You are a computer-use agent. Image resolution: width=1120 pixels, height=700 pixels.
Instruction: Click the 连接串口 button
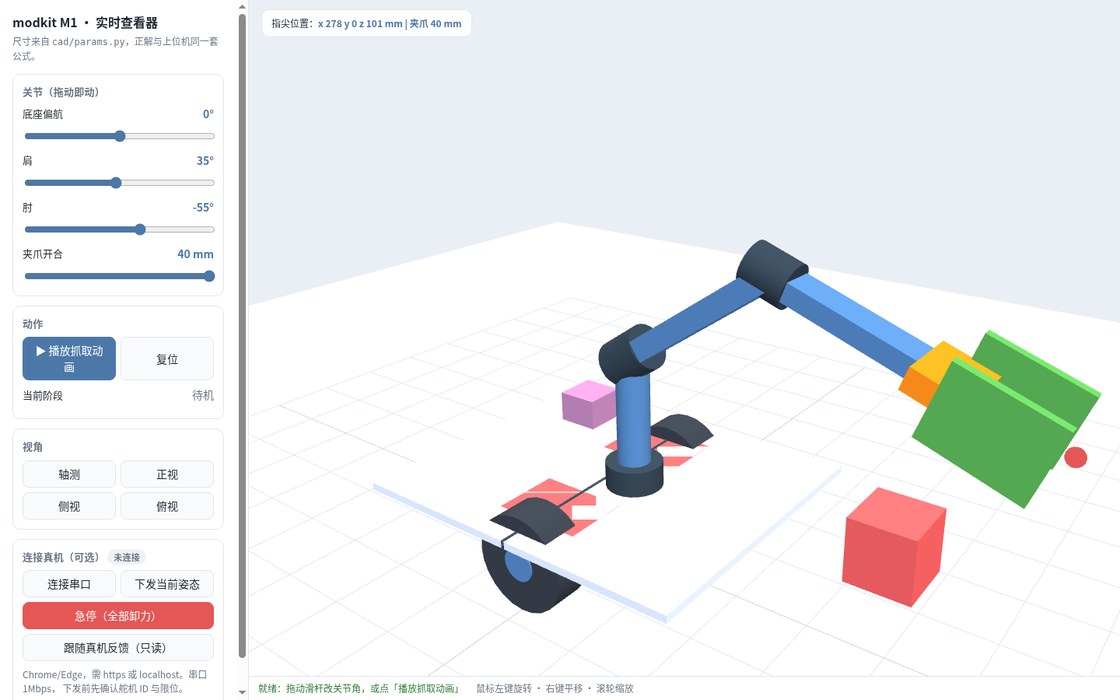pos(69,584)
